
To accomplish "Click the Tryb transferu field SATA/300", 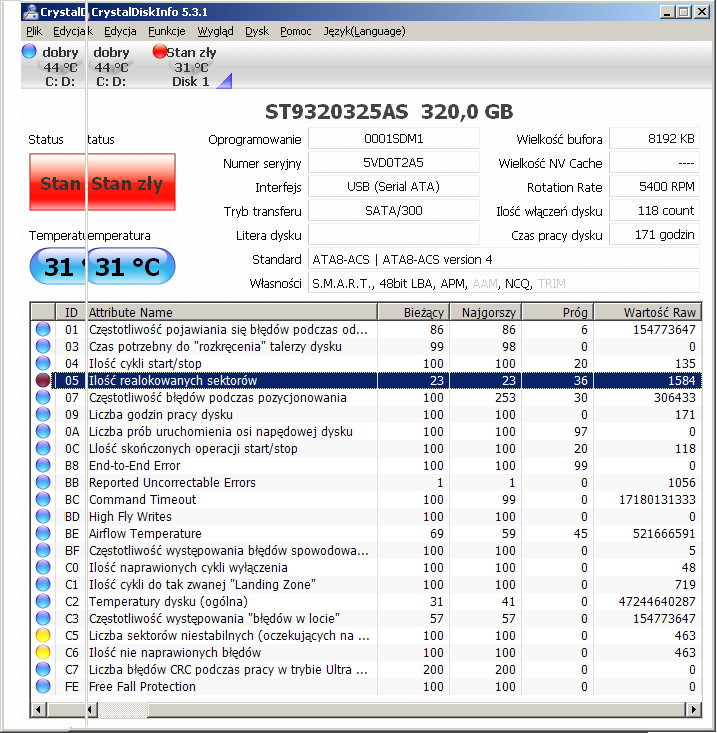I will point(394,210).
